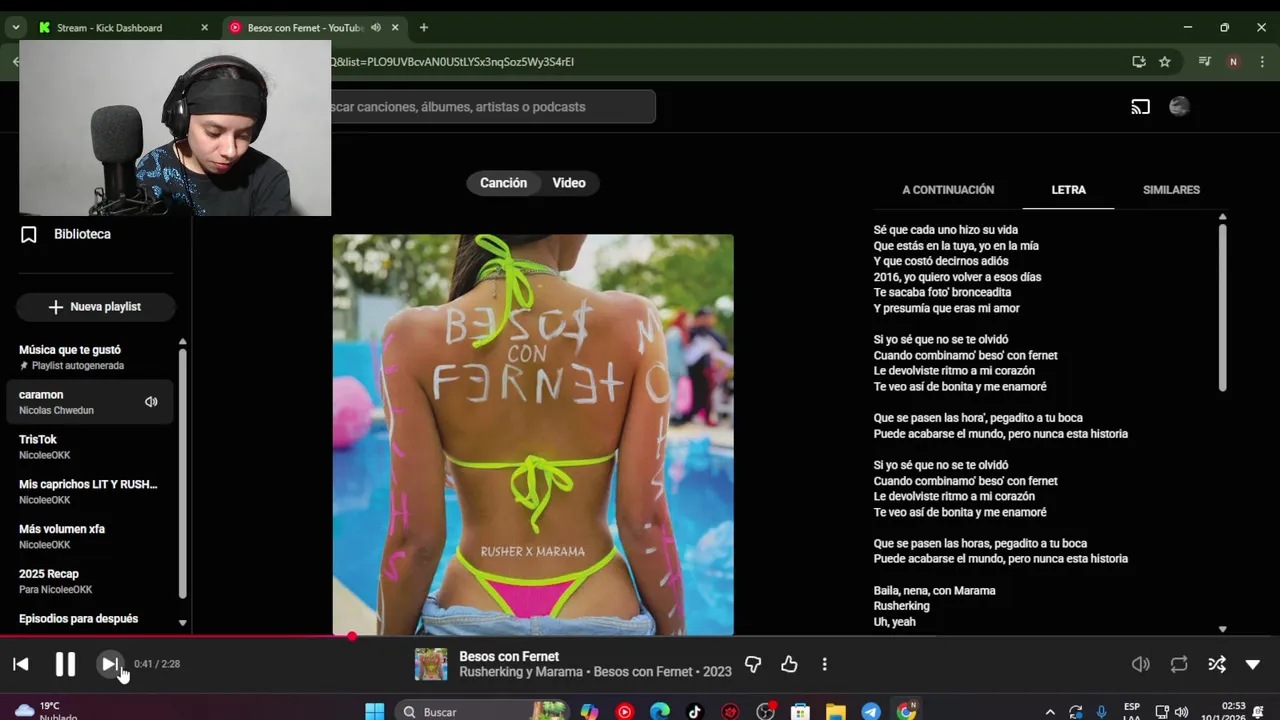Open the Música que te gustó playlist
Viewport: 1280px width, 720px height.
pos(90,357)
